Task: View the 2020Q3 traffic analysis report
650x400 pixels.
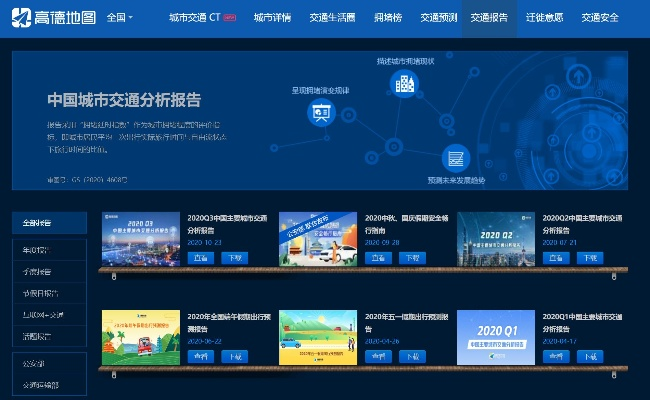Action: [201, 257]
